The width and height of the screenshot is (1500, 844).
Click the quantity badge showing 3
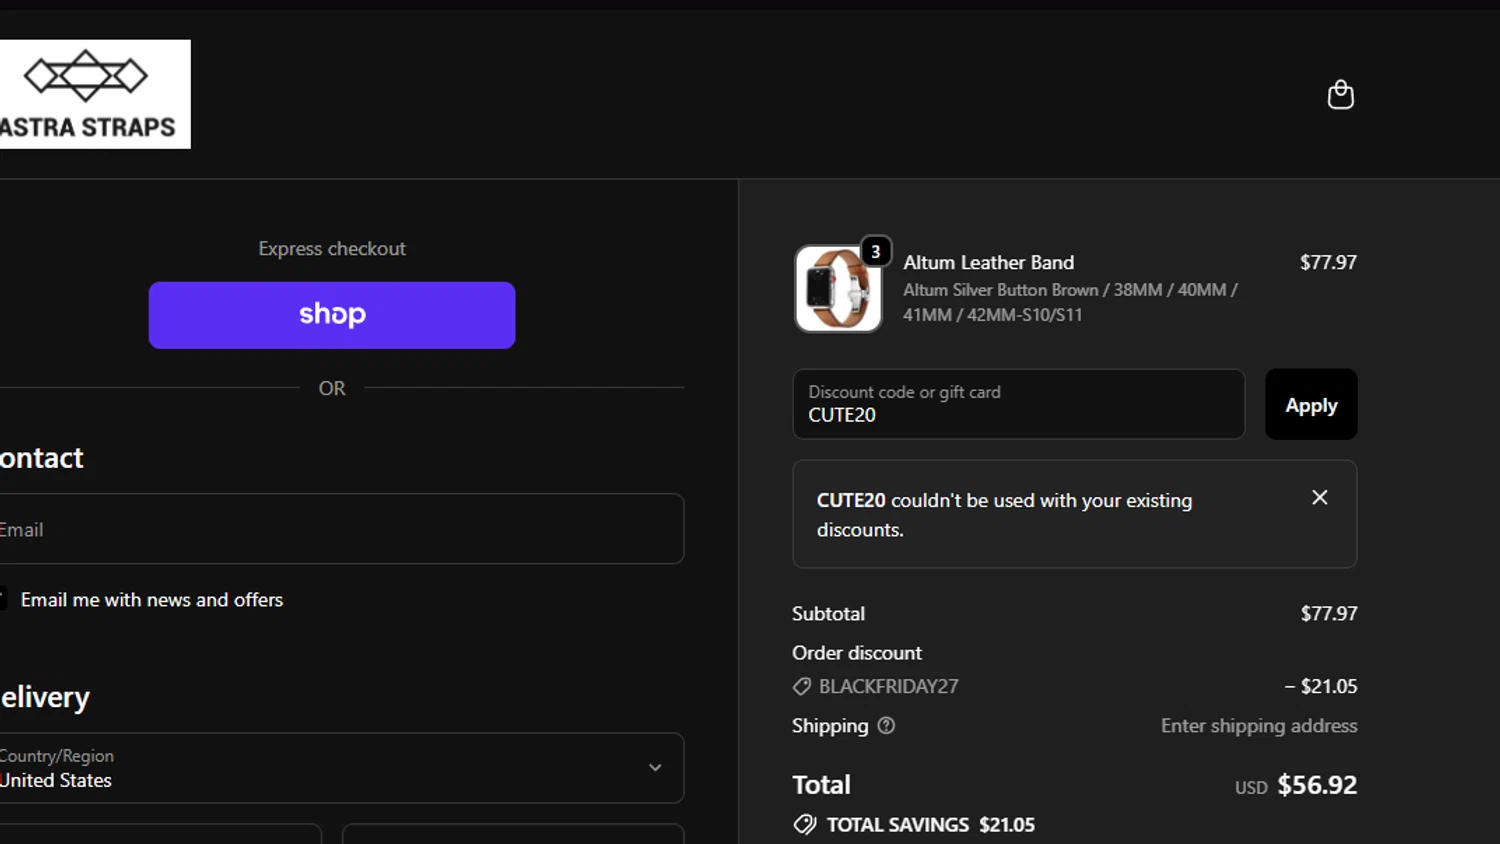[x=876, y=251]
